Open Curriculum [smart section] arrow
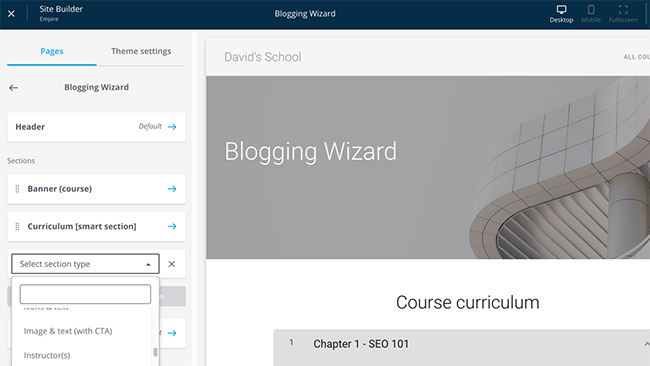The width and height of the screenshot is (650, 366). click(172, 226)
